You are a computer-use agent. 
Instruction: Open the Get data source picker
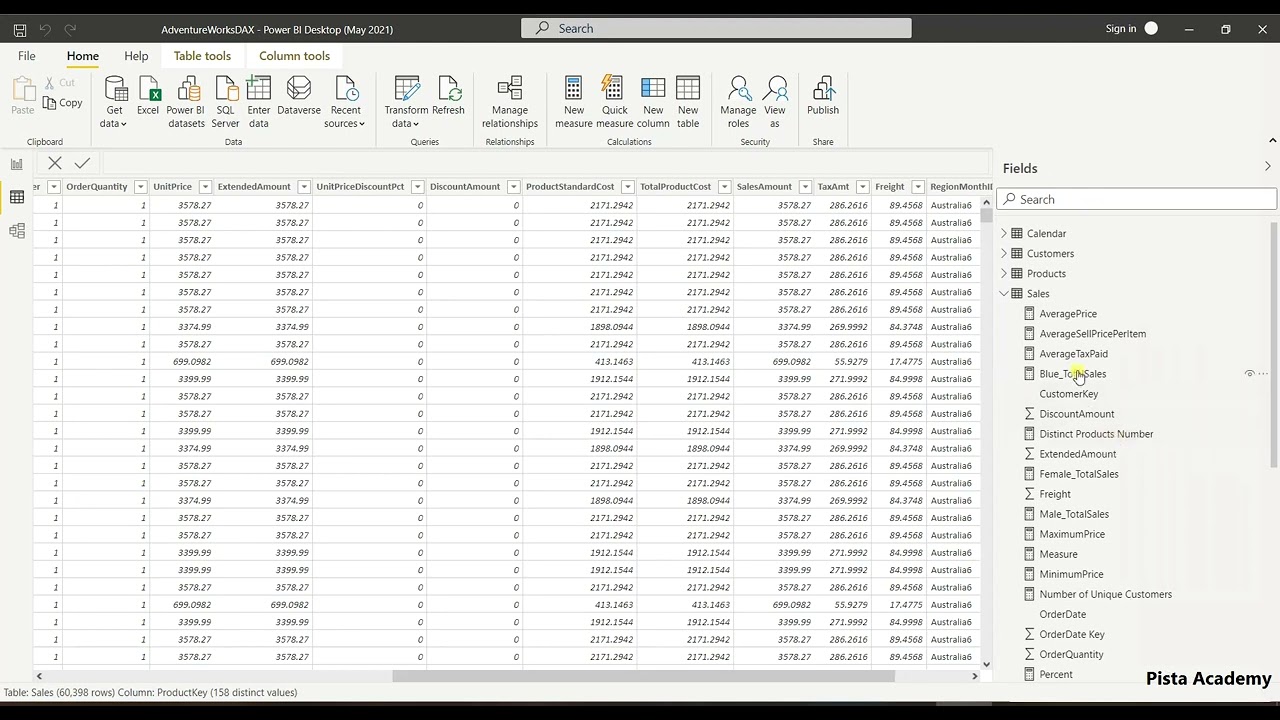click(x=115, y=103)
